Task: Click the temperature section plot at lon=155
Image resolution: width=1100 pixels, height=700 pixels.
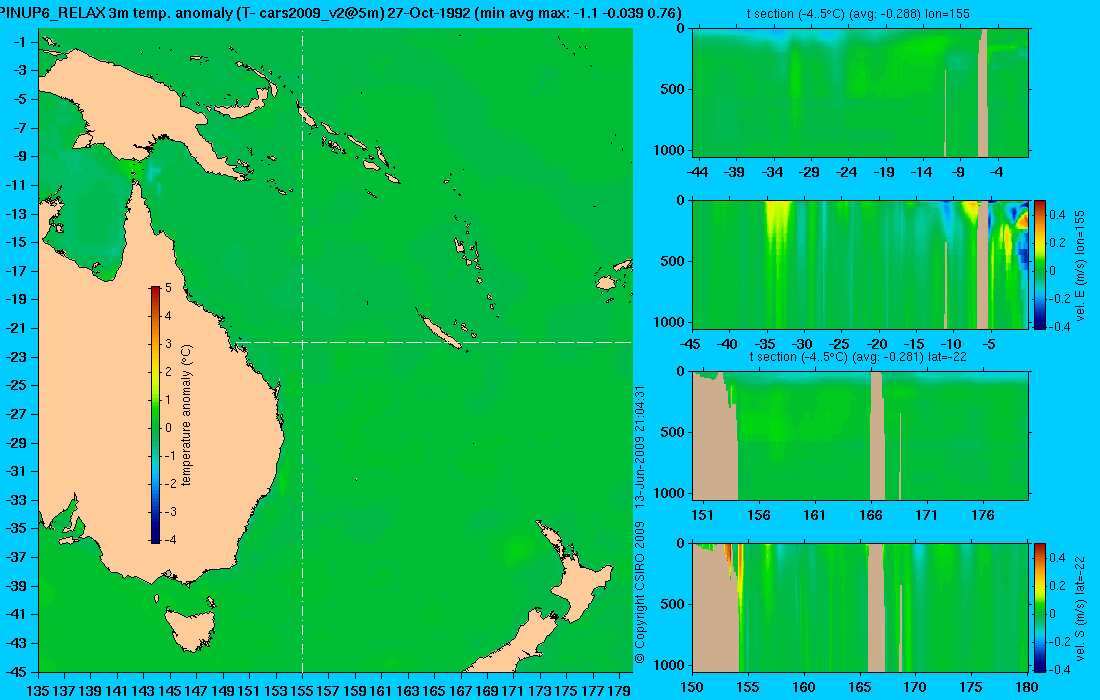Action: [861, 92]
